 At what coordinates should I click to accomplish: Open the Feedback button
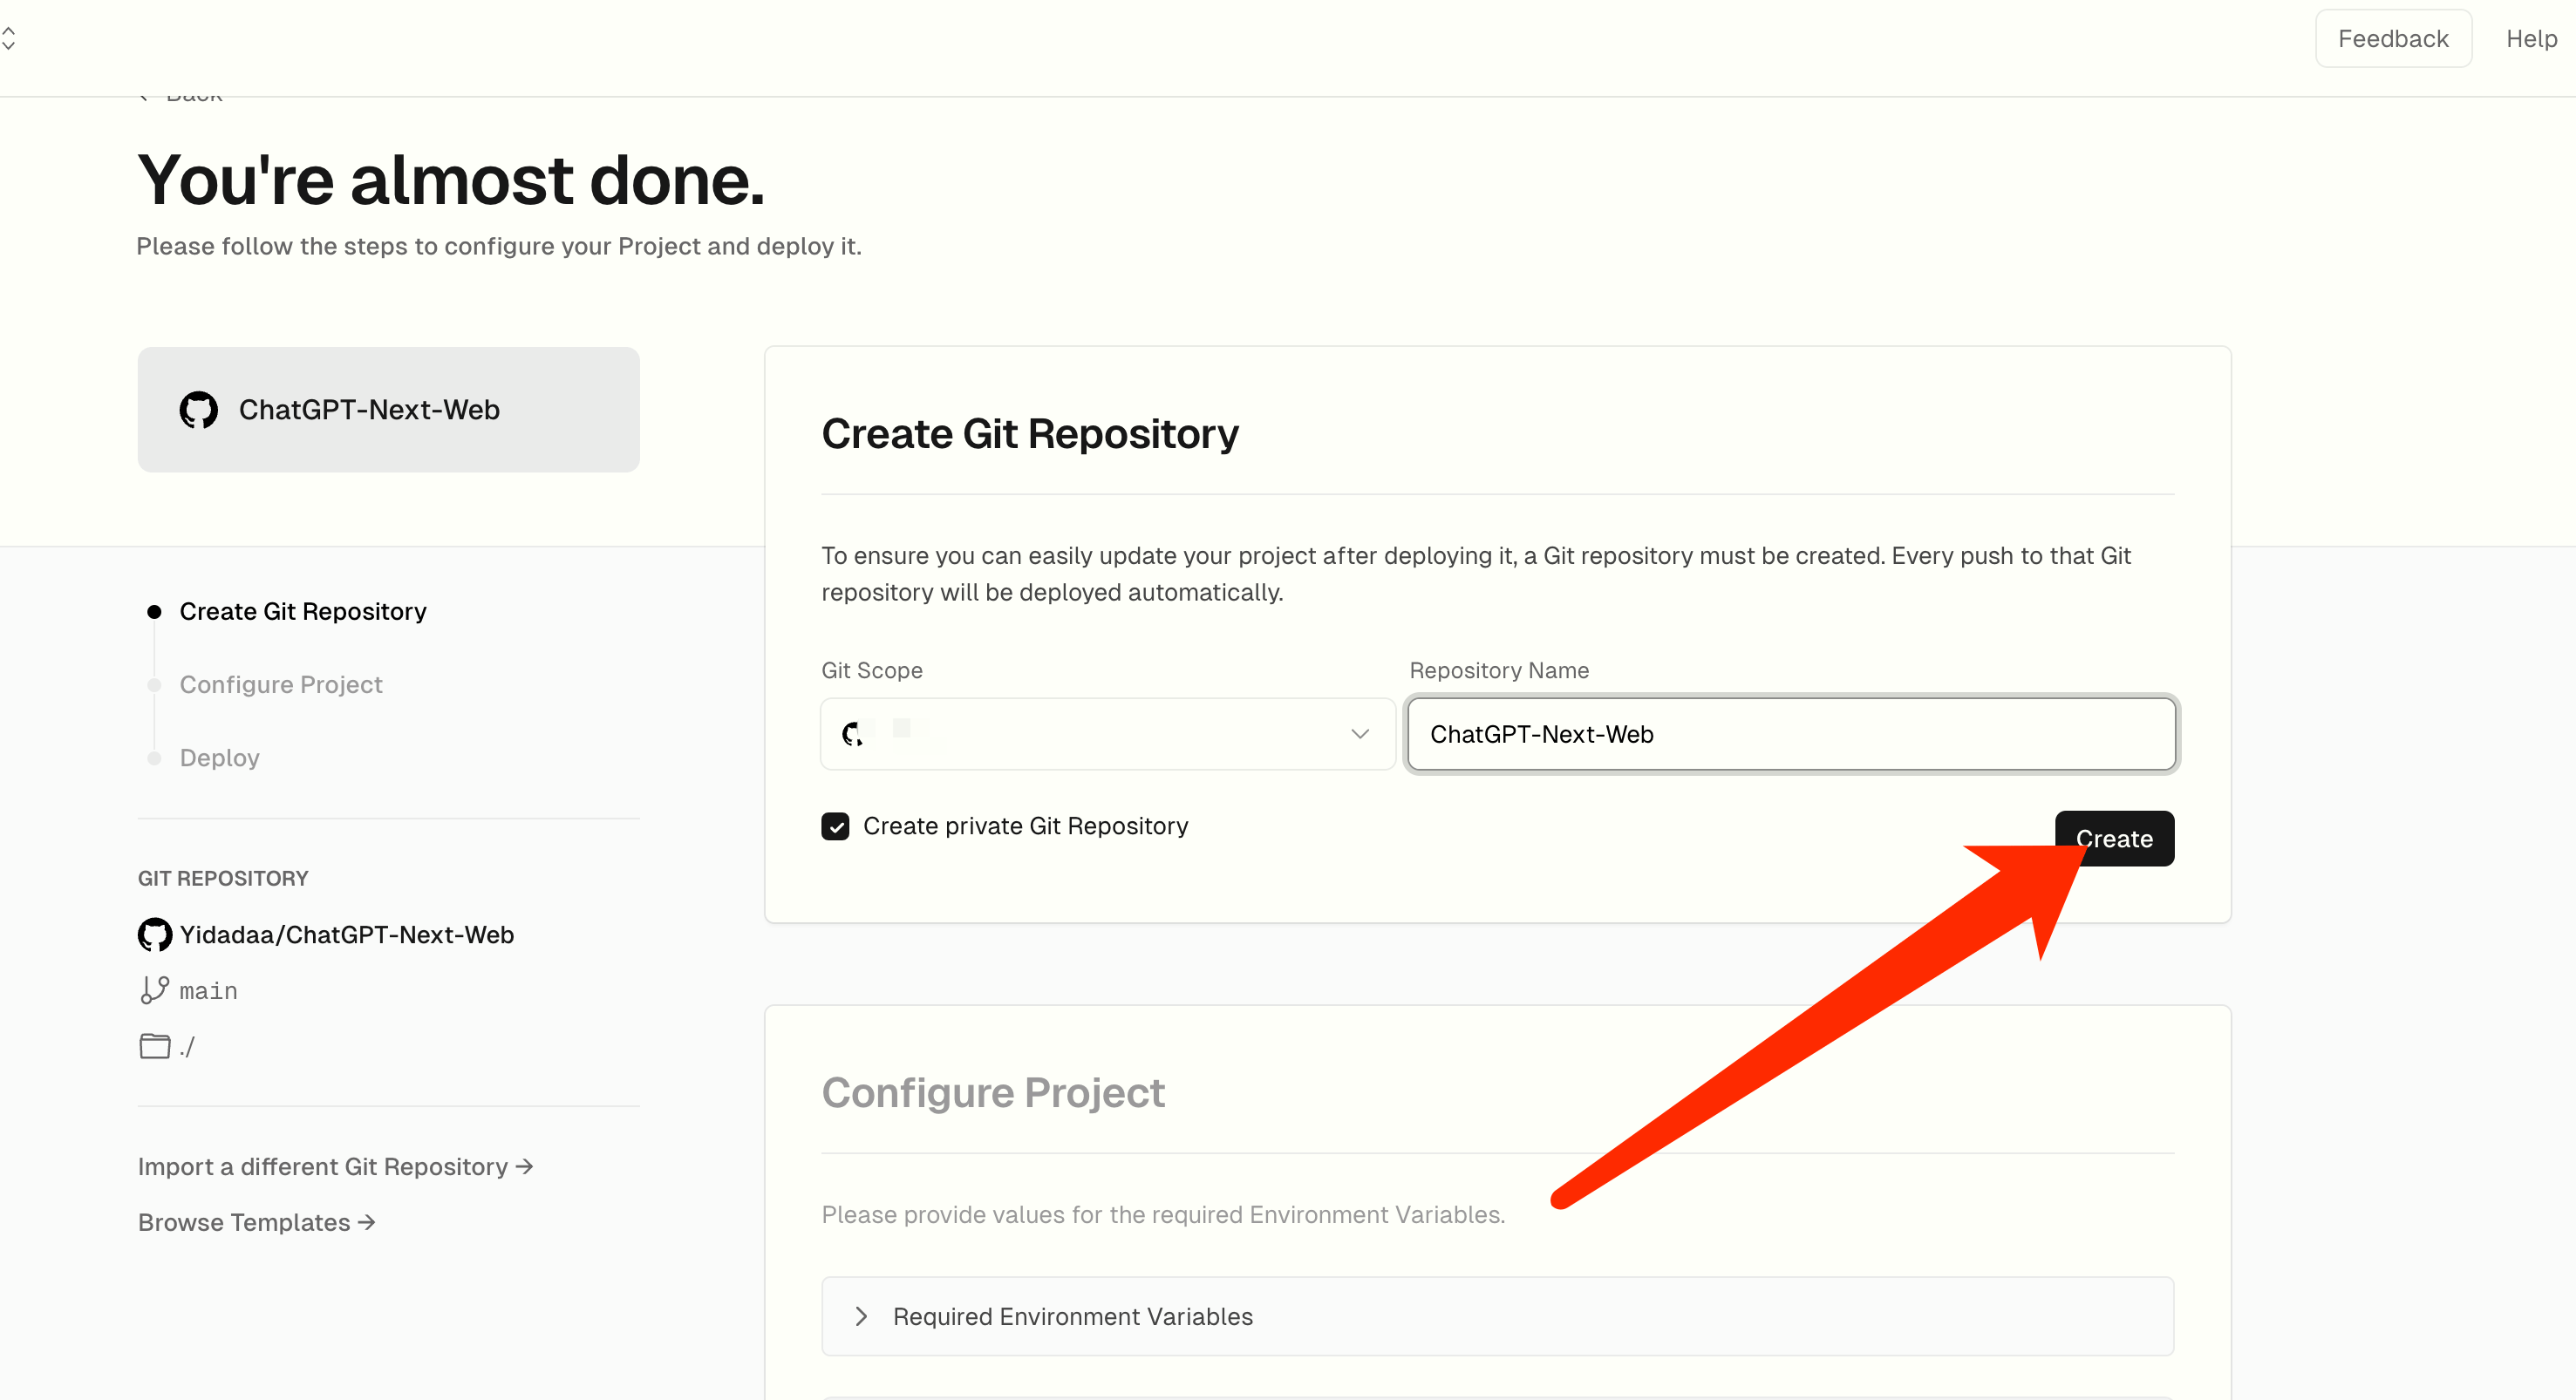point(2392,39)
